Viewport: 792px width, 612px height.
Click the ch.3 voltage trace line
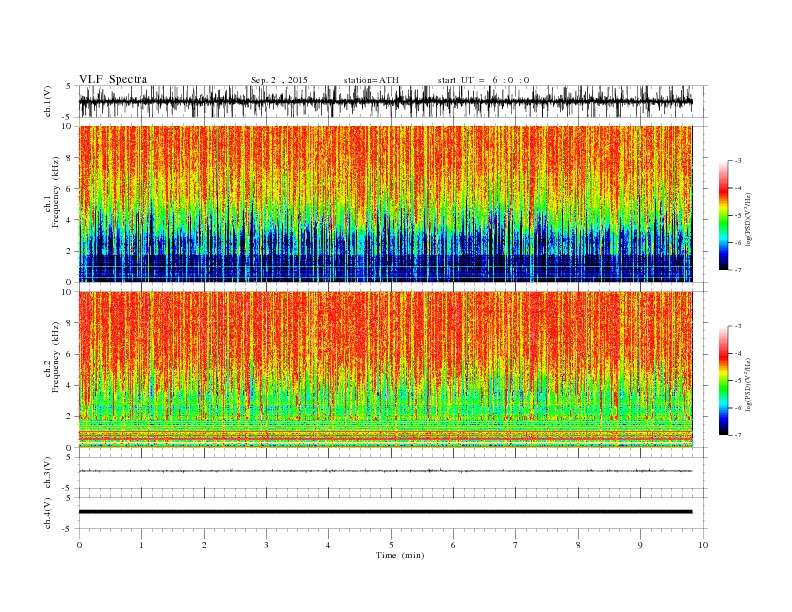385,471
